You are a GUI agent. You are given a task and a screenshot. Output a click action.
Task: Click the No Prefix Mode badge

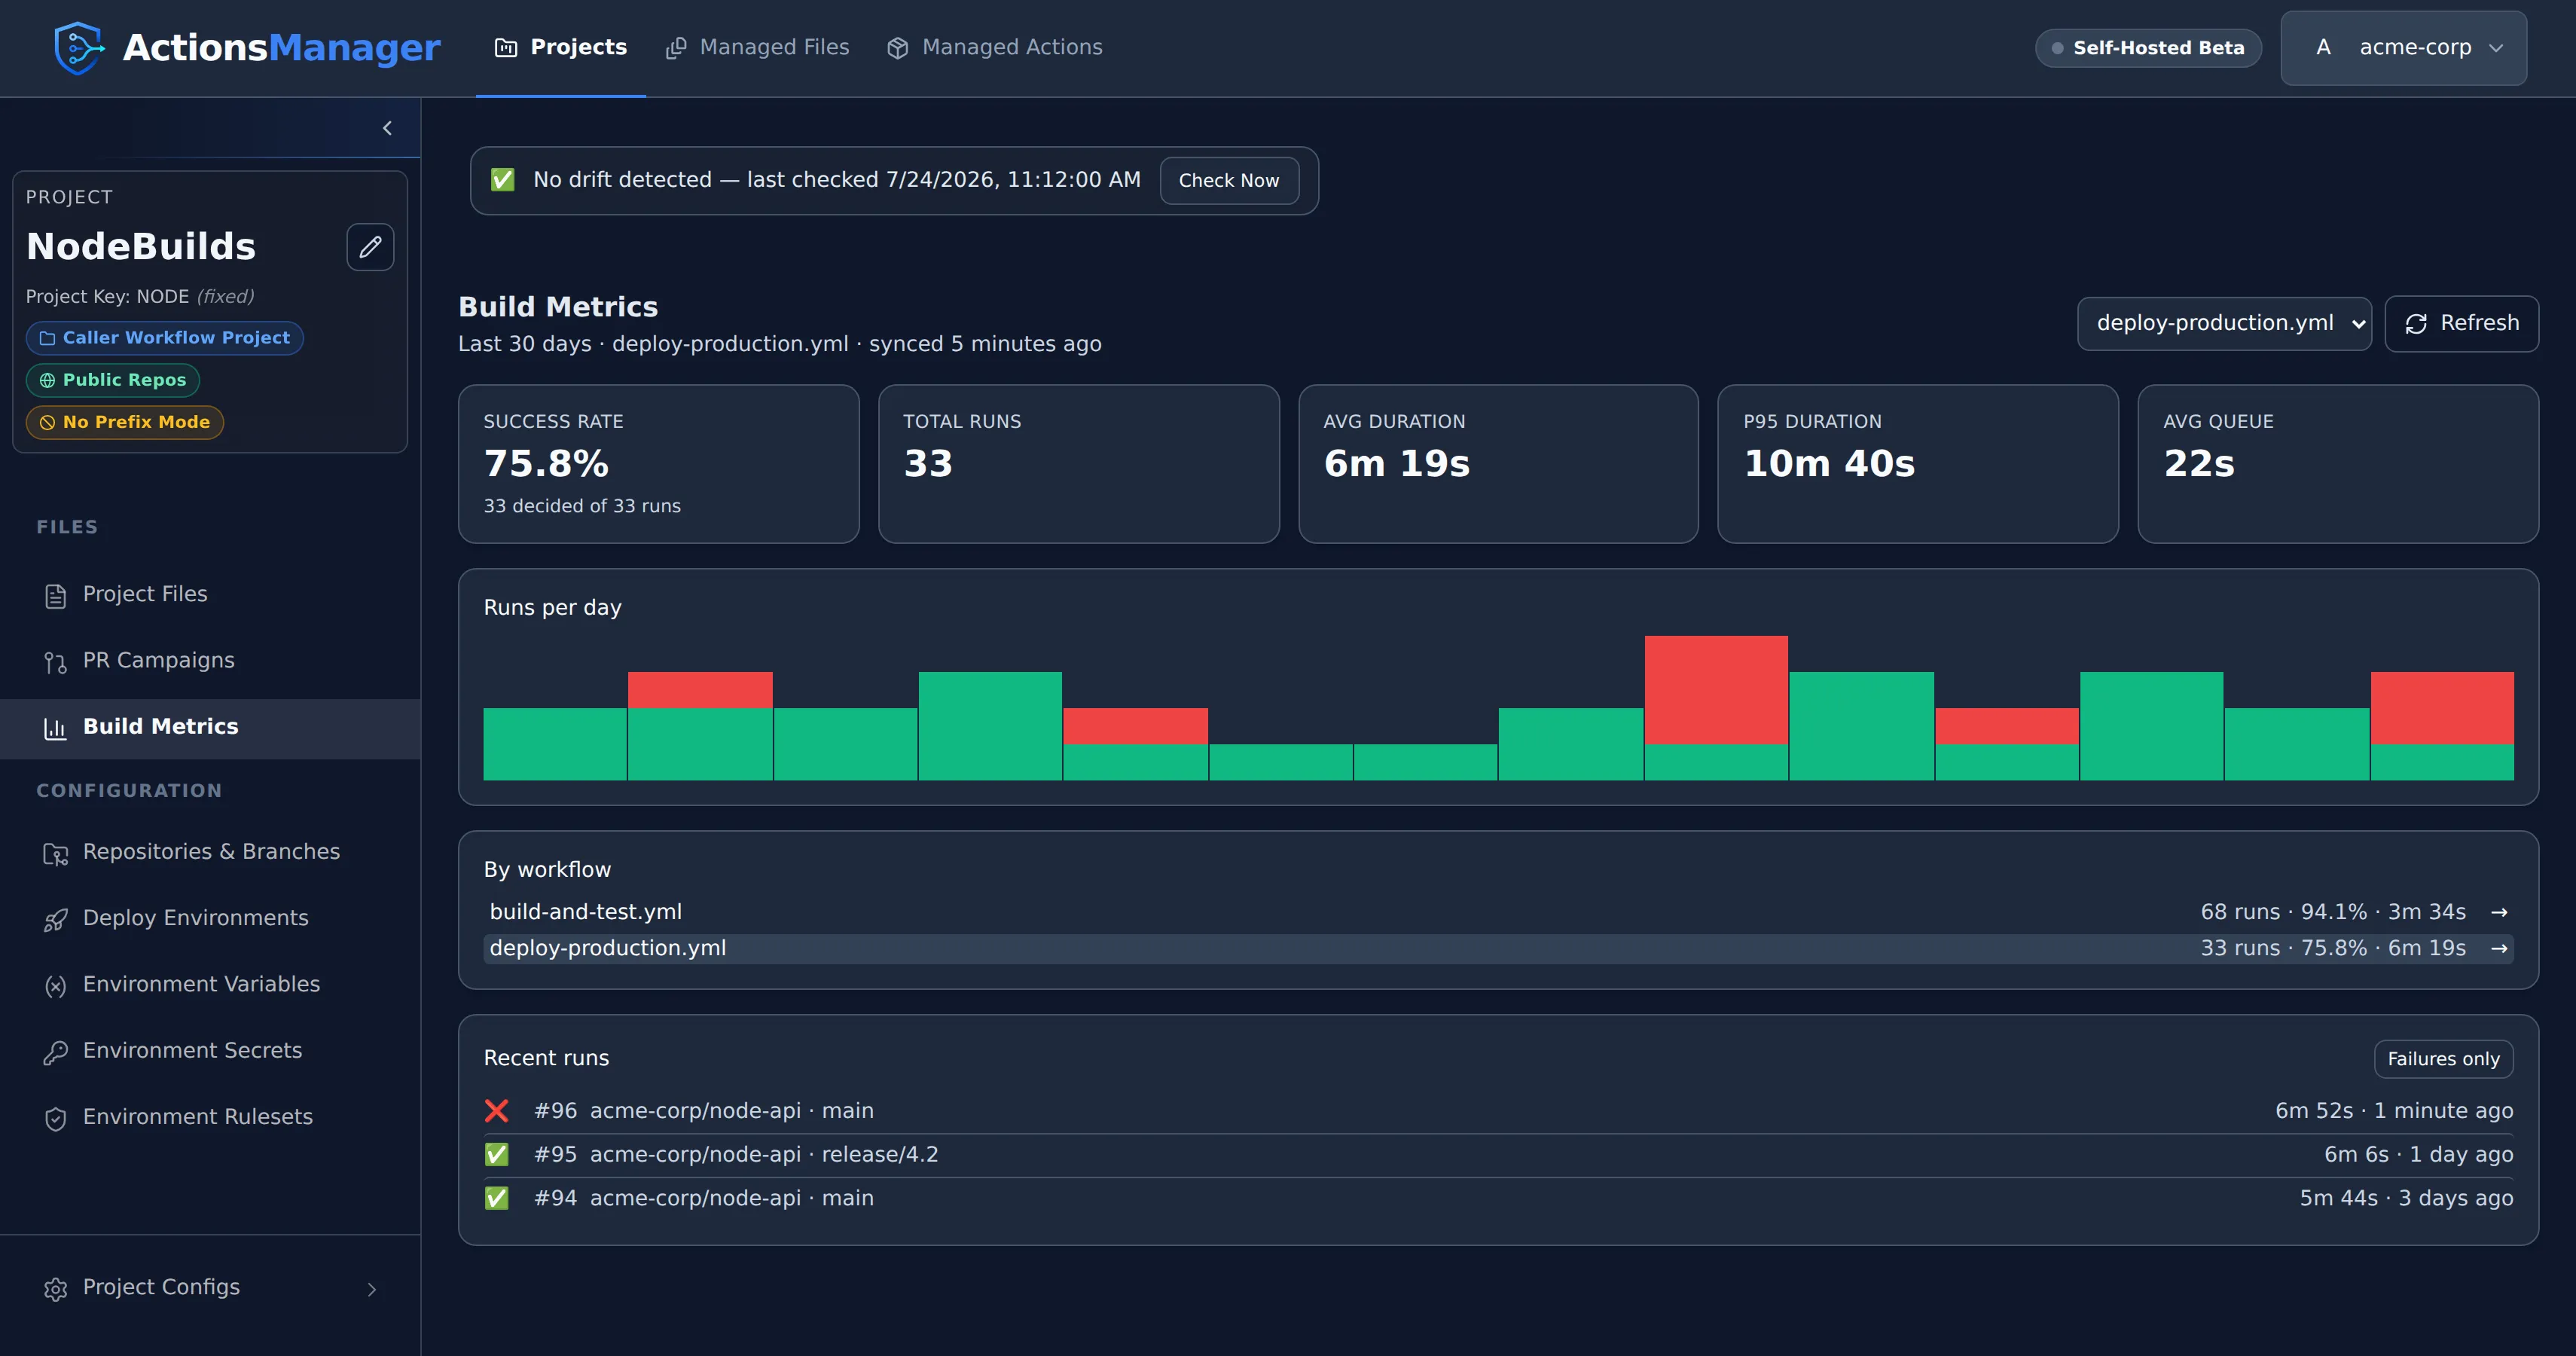pyautogui.click(x=125, y=422)
